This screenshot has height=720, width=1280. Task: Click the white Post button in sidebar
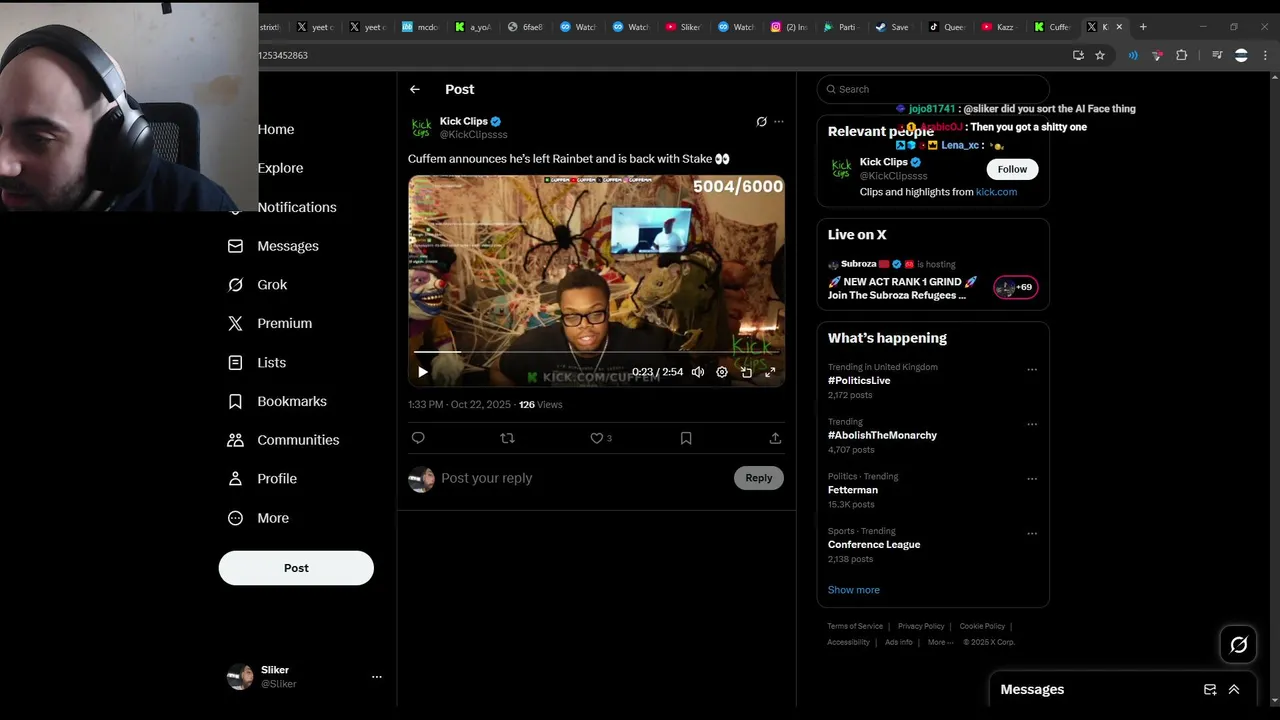(296, 568)
